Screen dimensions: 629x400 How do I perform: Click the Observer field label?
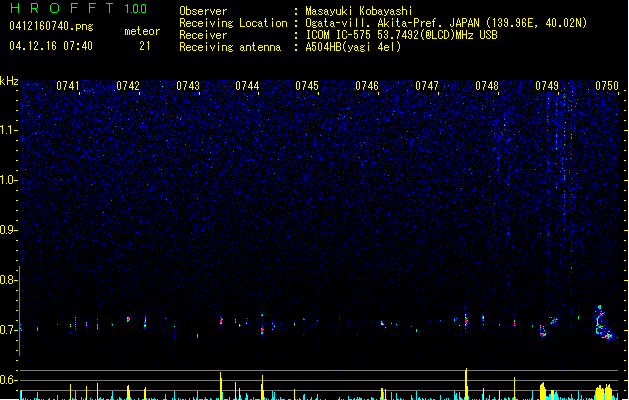[203, 11]
